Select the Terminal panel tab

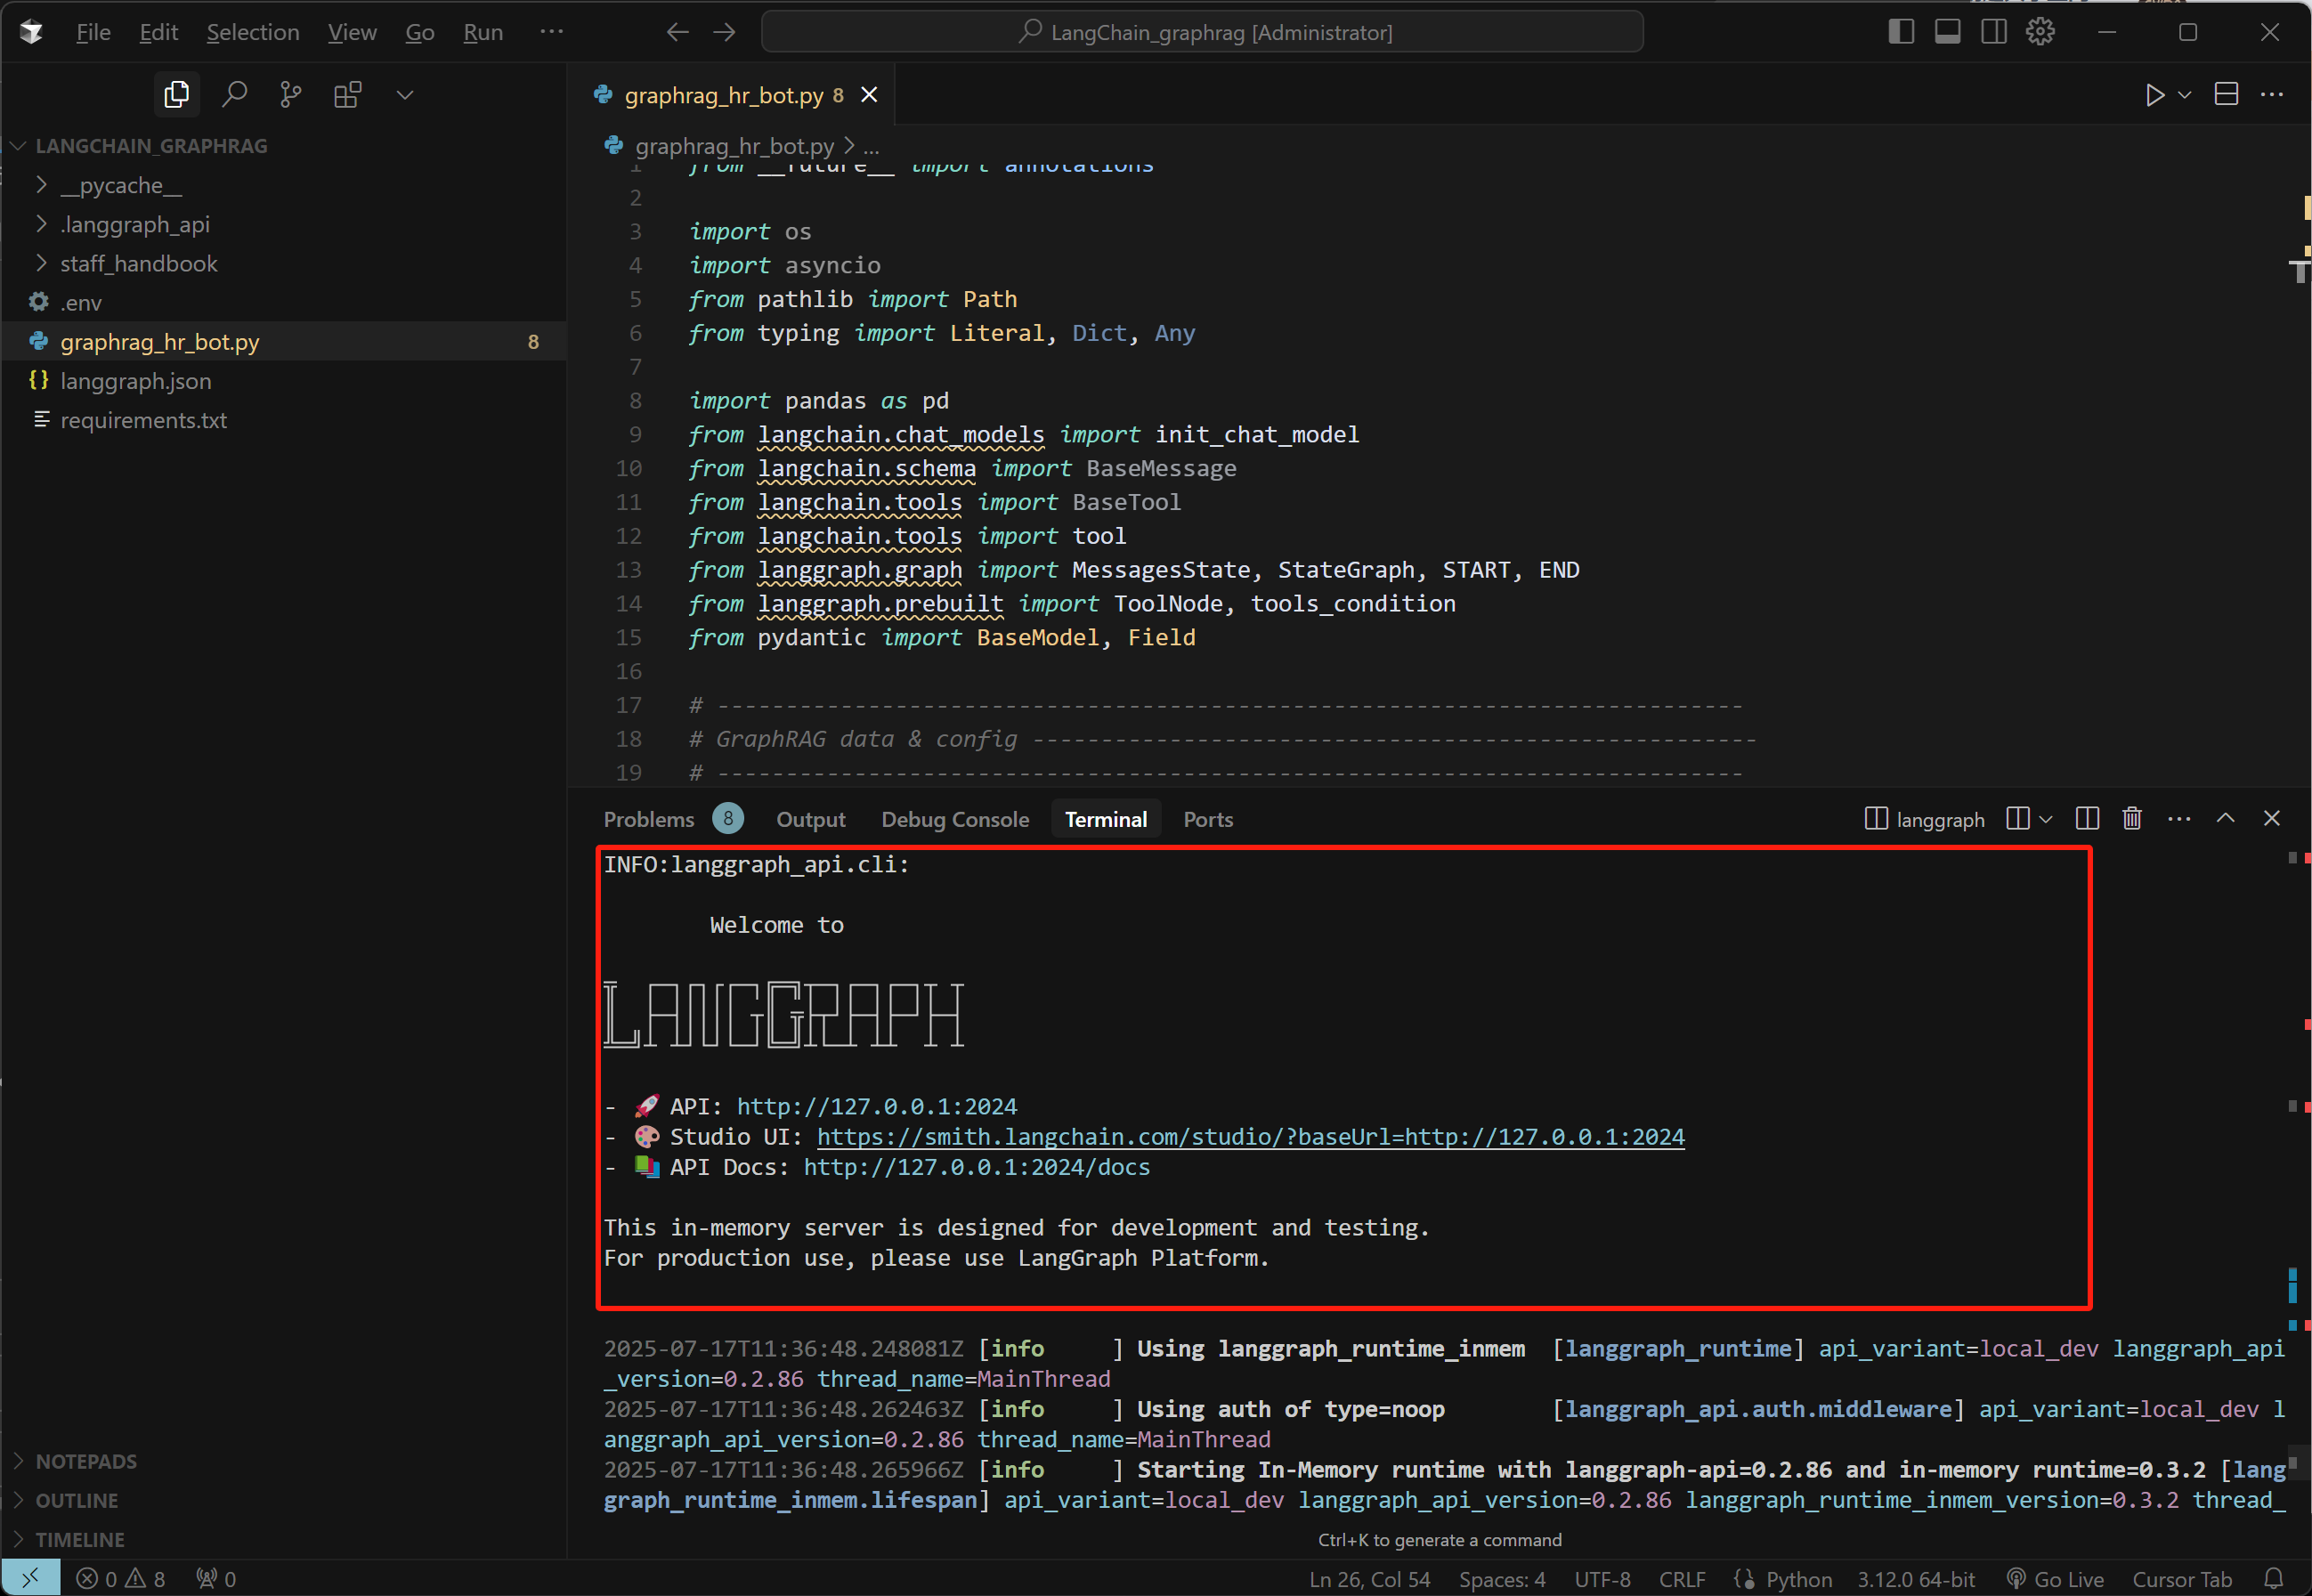click(x=1106, y=819)
